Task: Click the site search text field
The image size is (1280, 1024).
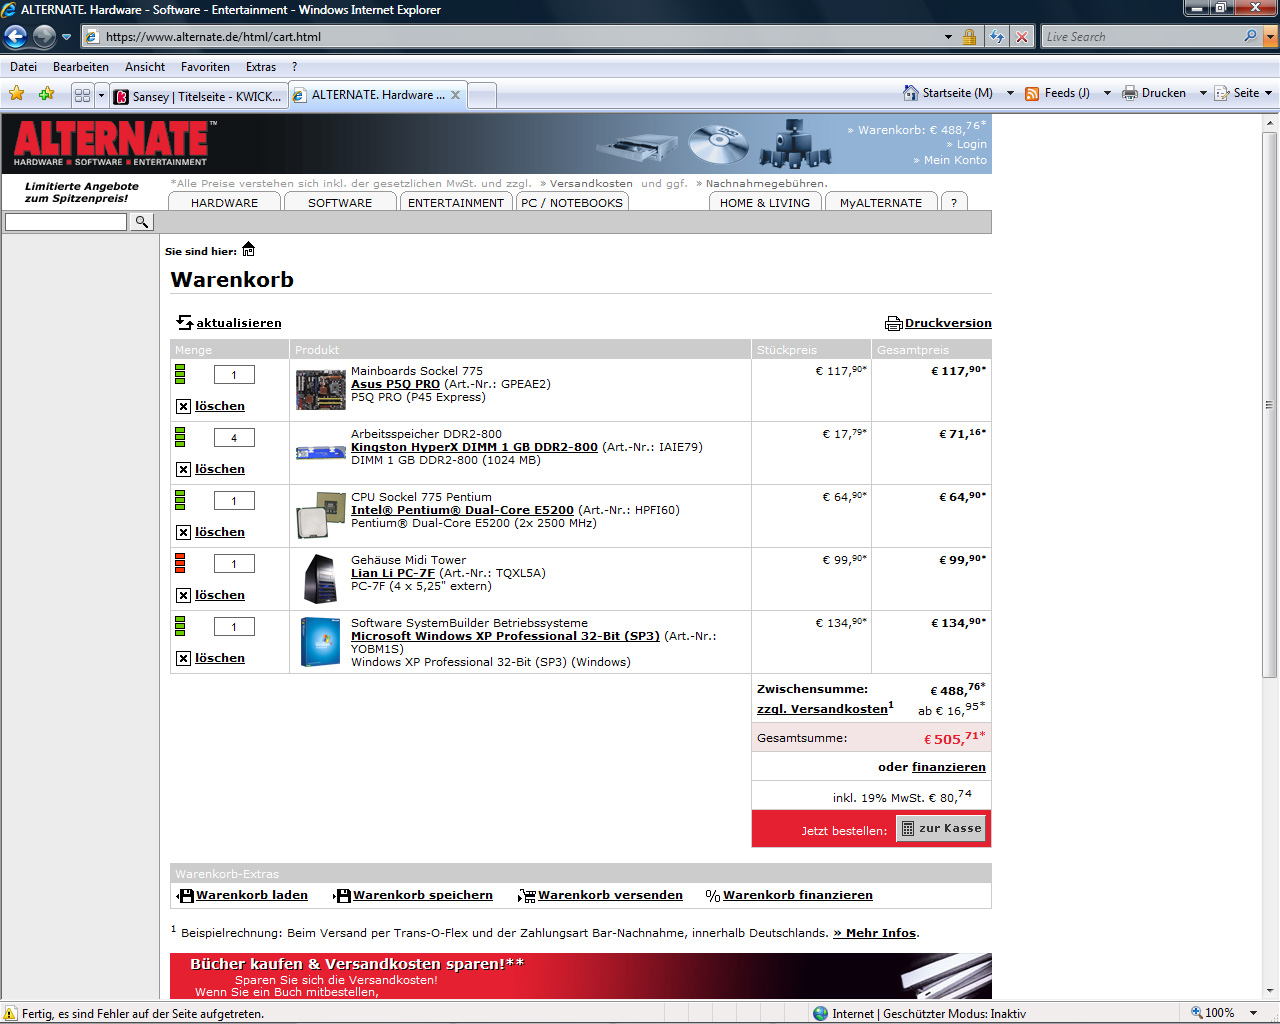Action: [x=66, y=222]
